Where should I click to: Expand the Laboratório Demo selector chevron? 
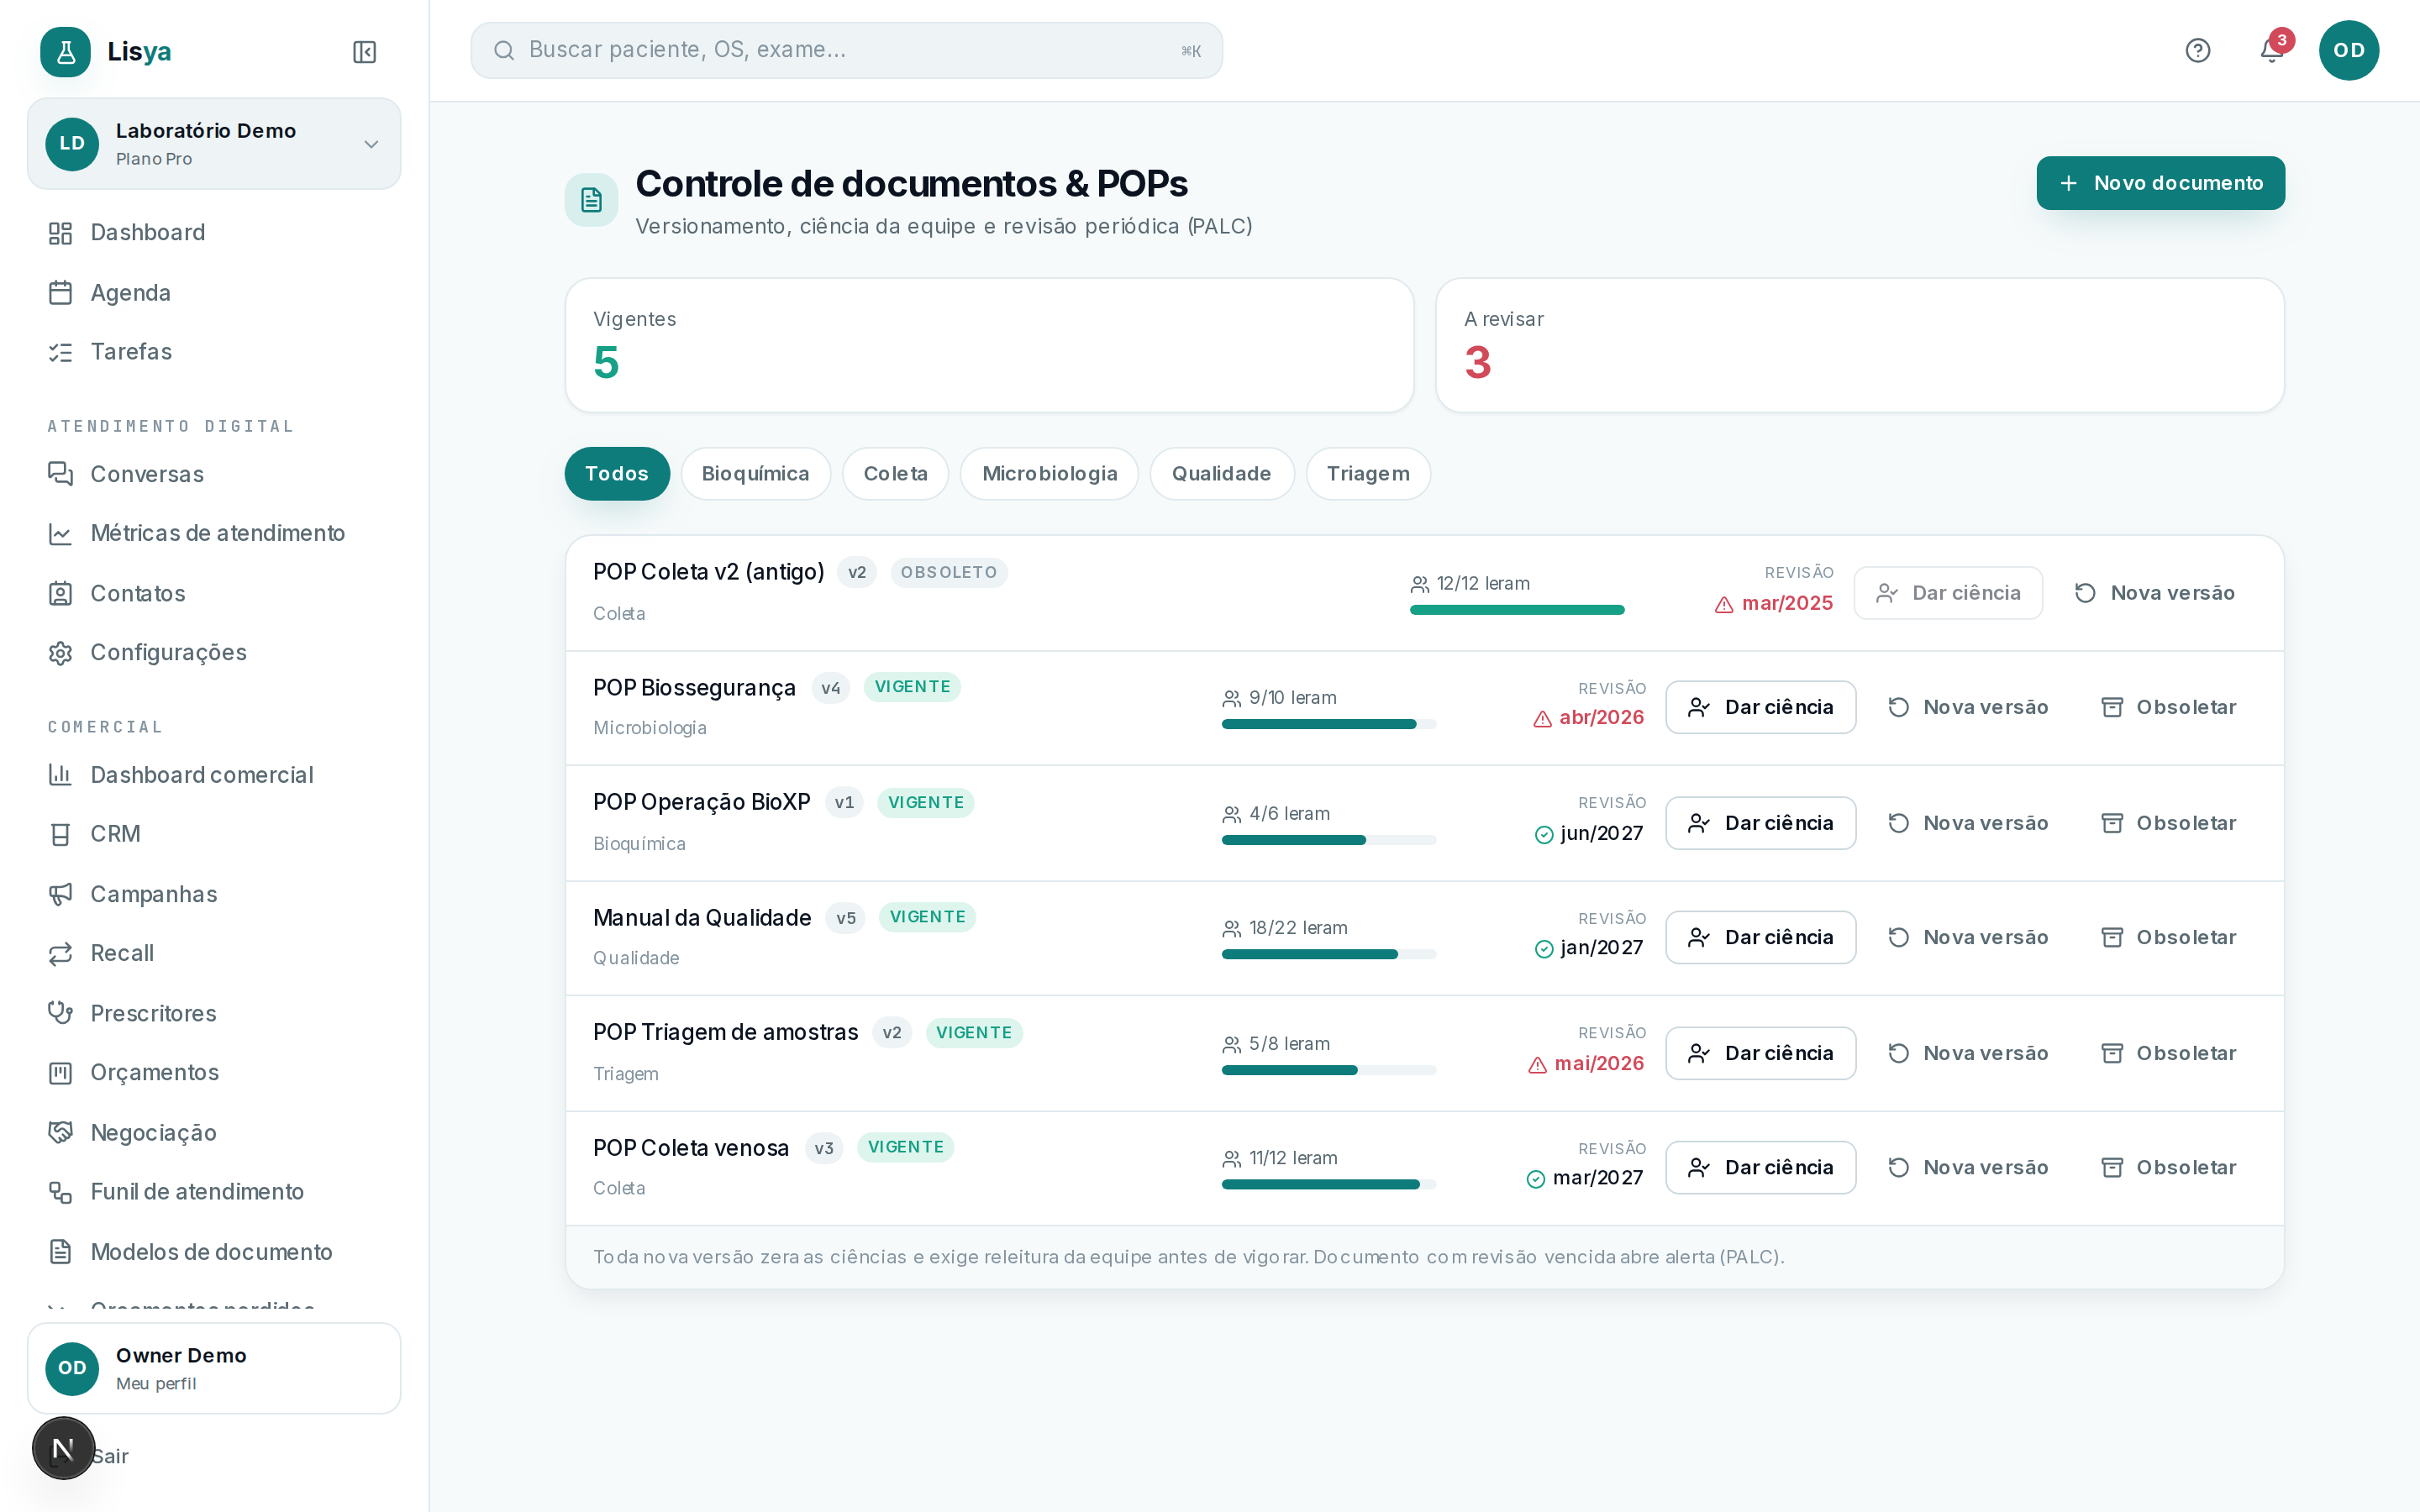pyautogui.click(x=371, y=144)
